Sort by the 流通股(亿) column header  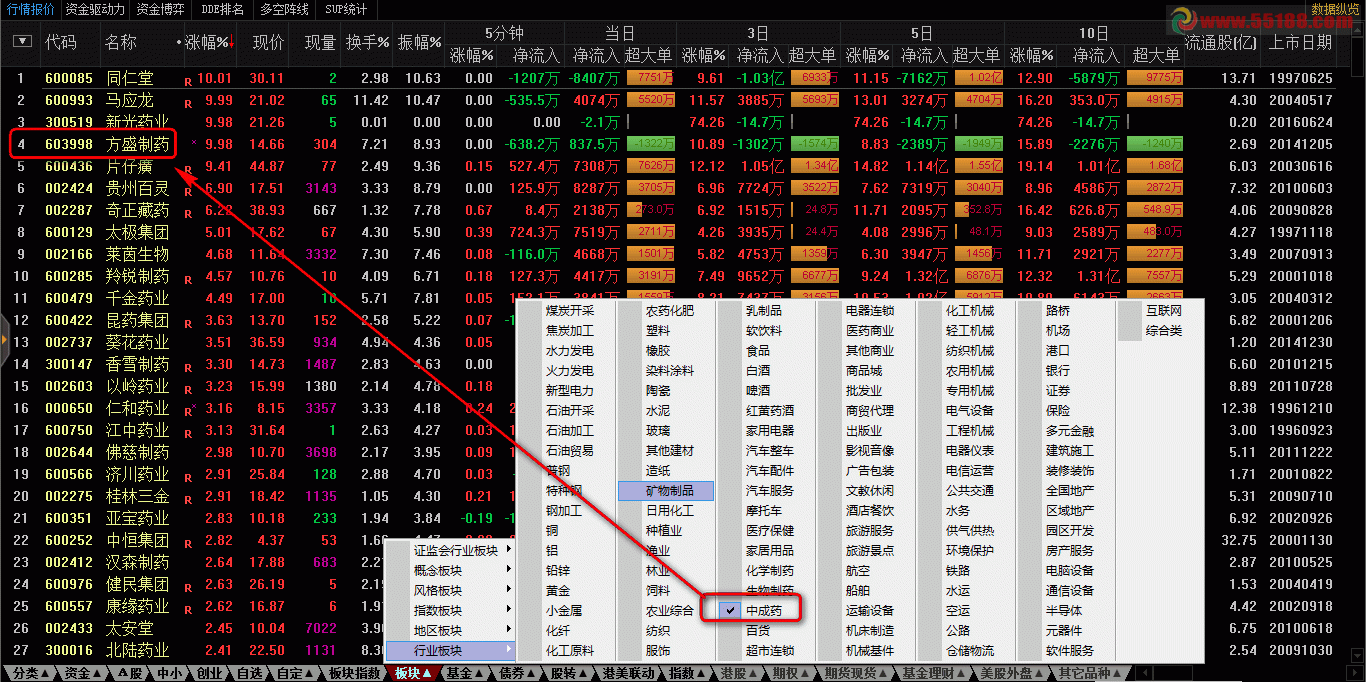(x=1220, y=43)
